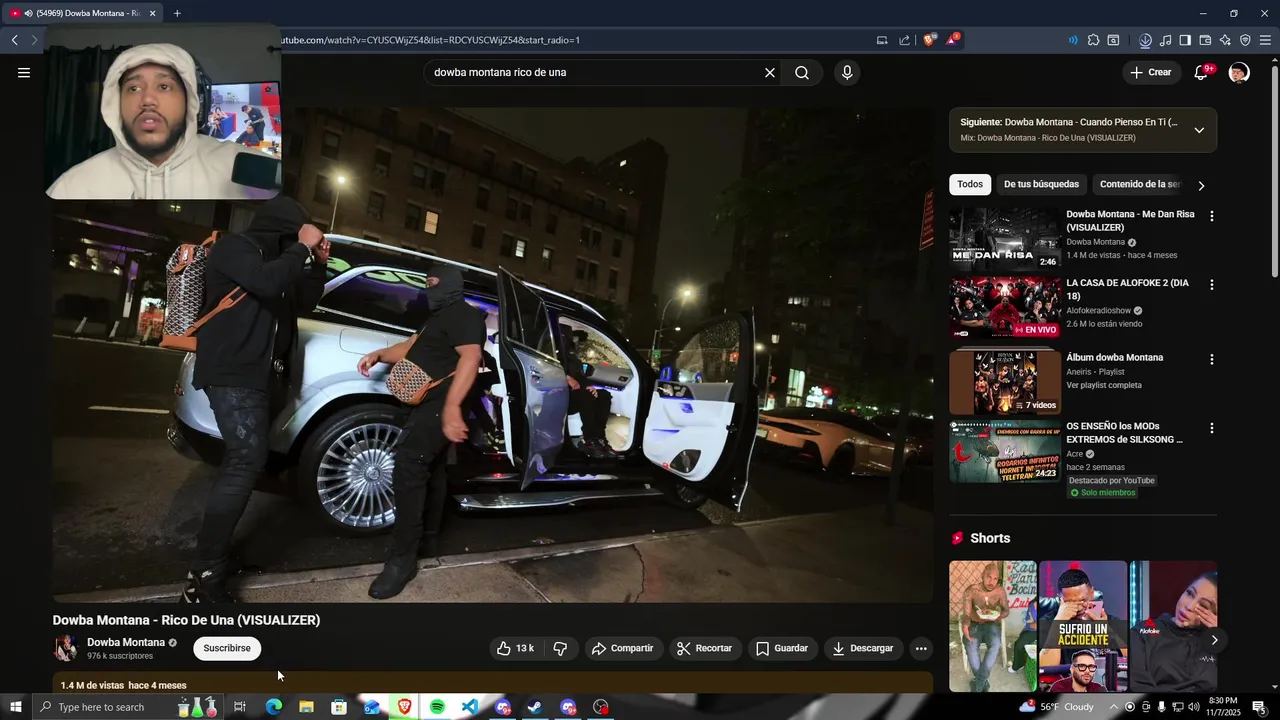Expand the Siguiente mix playlist panel

pyautogui.click(x=1199, y=130)
